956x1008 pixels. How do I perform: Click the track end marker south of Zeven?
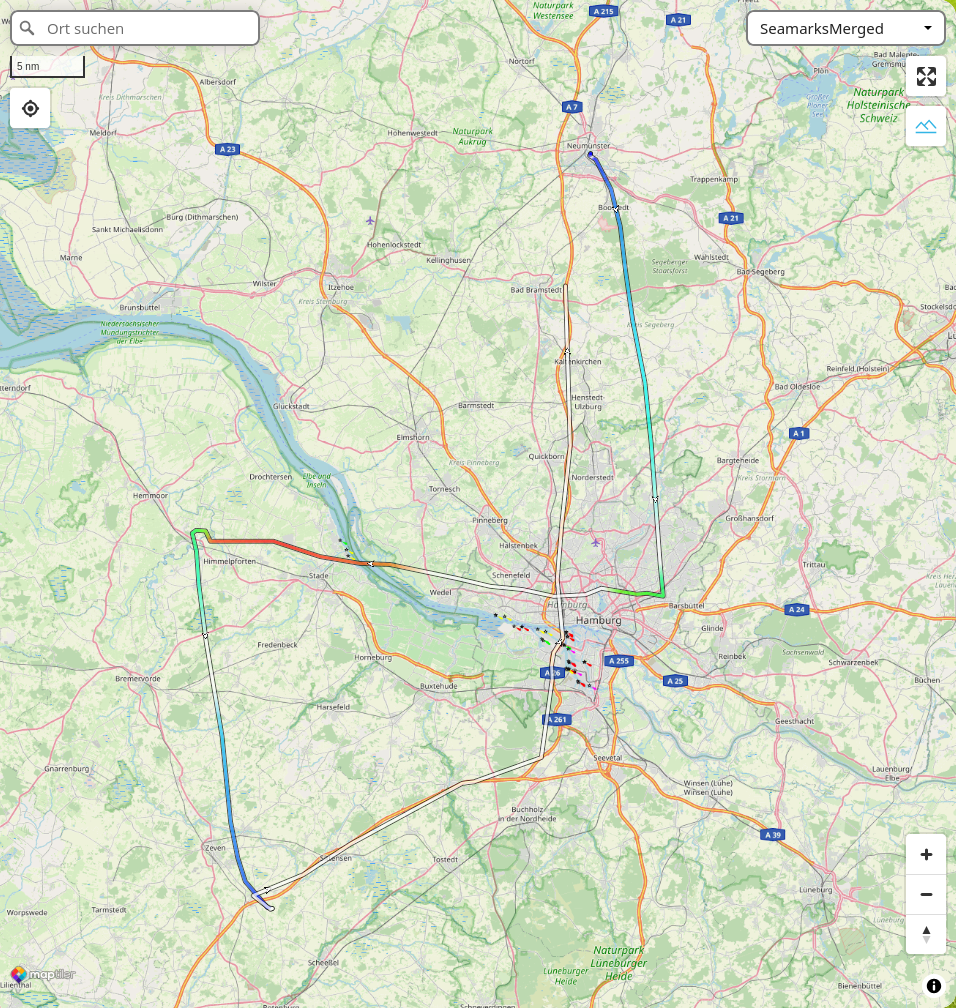pos(271,908)
